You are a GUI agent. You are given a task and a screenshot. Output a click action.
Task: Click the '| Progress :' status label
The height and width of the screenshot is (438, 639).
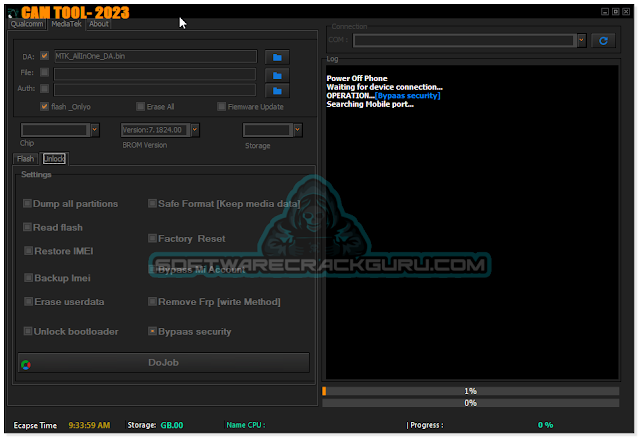pyautogui.click(x=425, y=425)
